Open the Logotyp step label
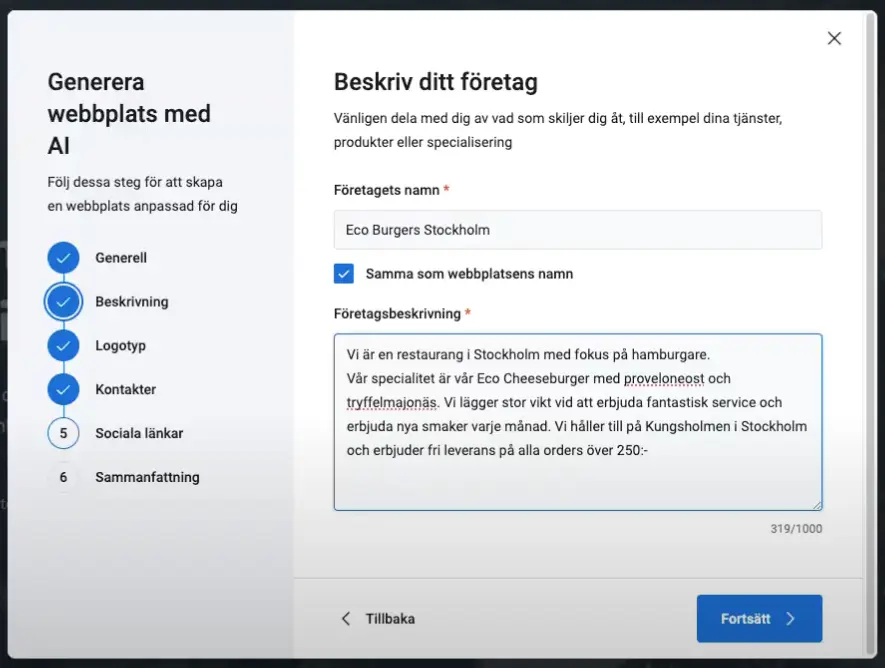 [x=120, y=345]
